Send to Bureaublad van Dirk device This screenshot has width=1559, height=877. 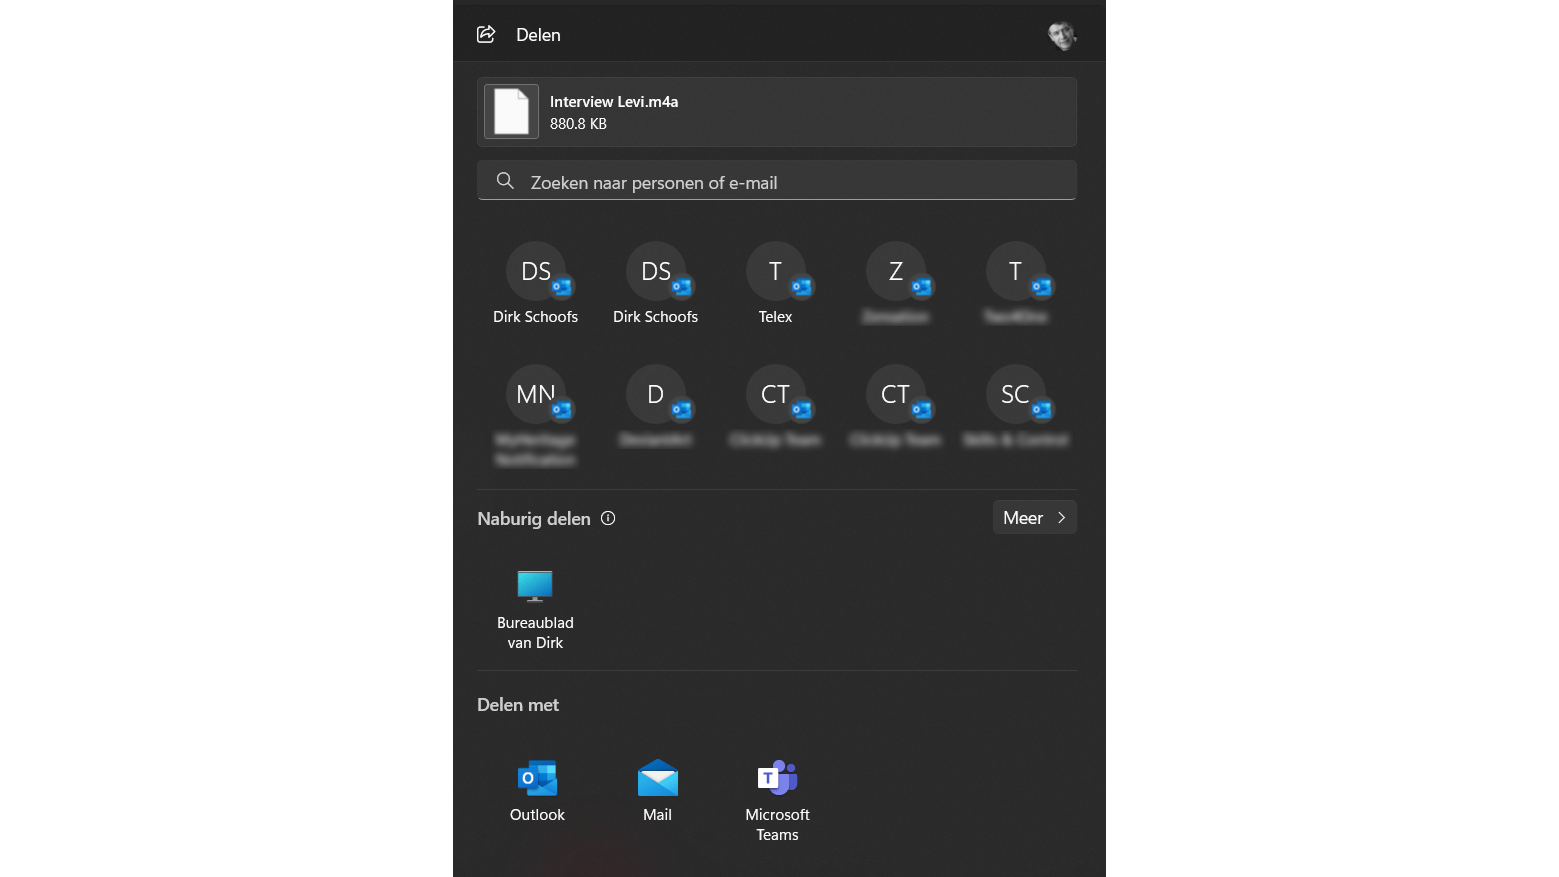535,609
